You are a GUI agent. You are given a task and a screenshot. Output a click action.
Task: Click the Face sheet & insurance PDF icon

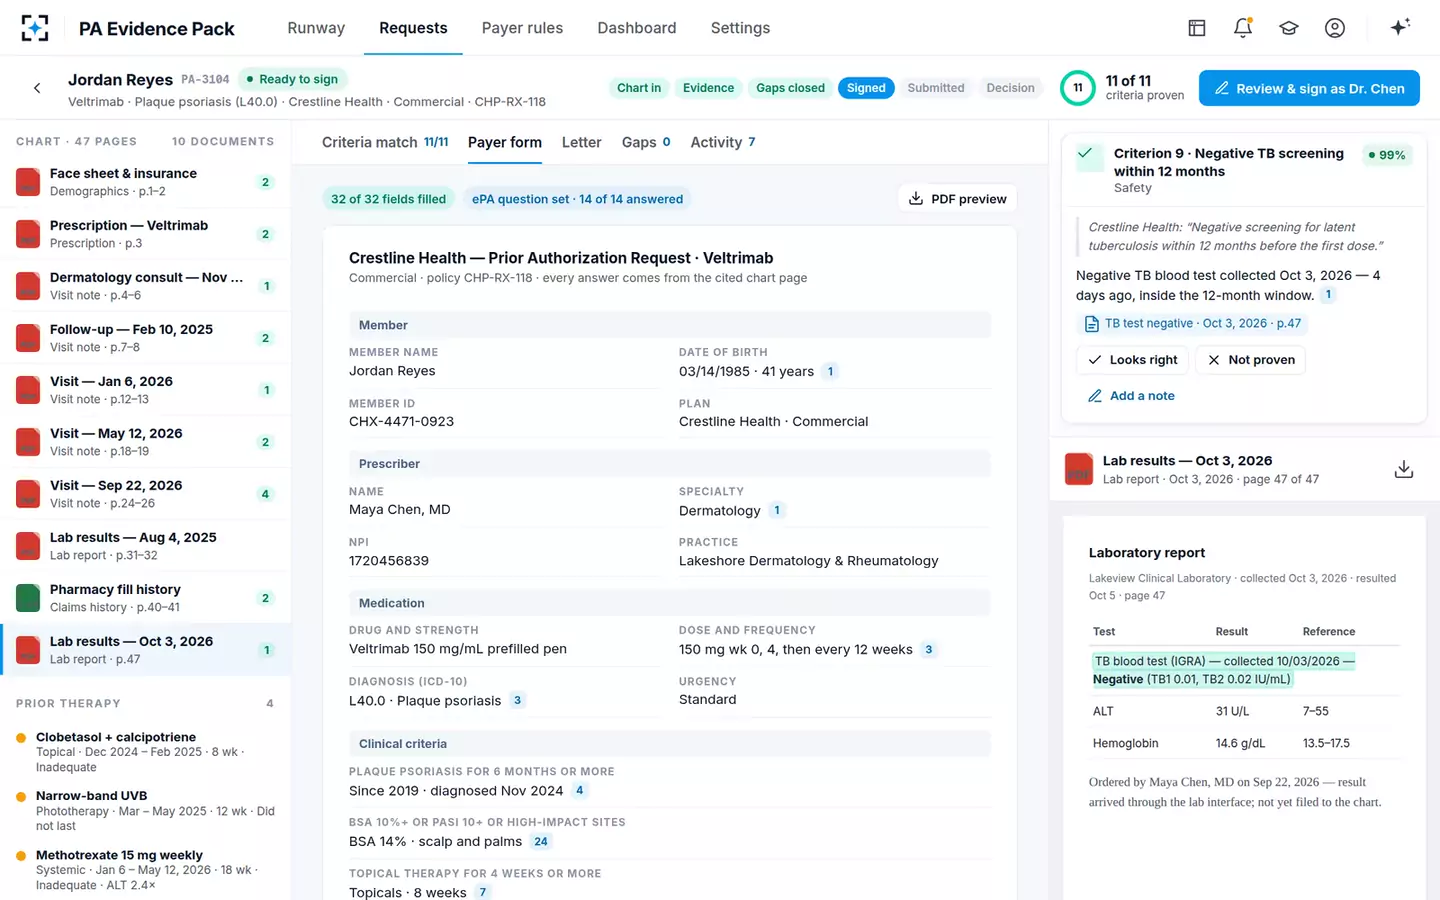pos(28,182)
